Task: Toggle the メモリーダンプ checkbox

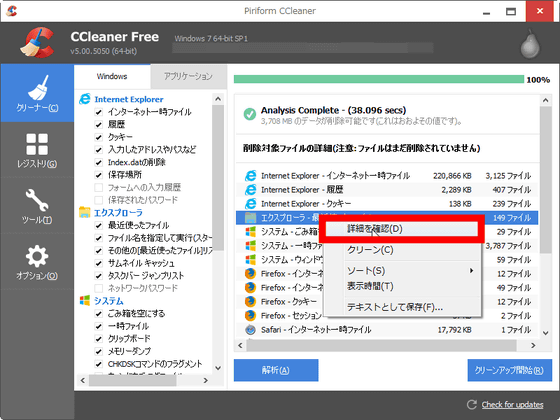Action: (99, 351)
